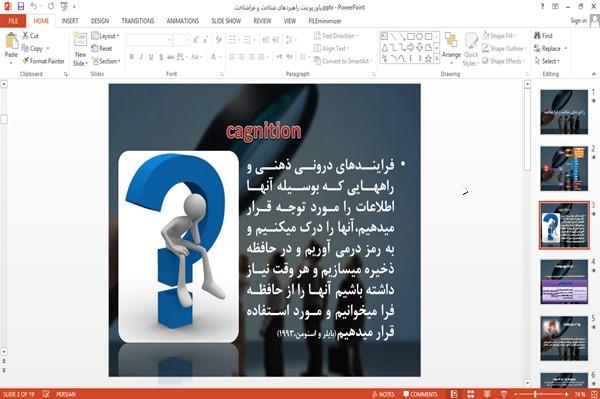This screenshot has height=399, width=600.
Task: Collapse the ribbon with the arrow
Action: pos(593,74)
